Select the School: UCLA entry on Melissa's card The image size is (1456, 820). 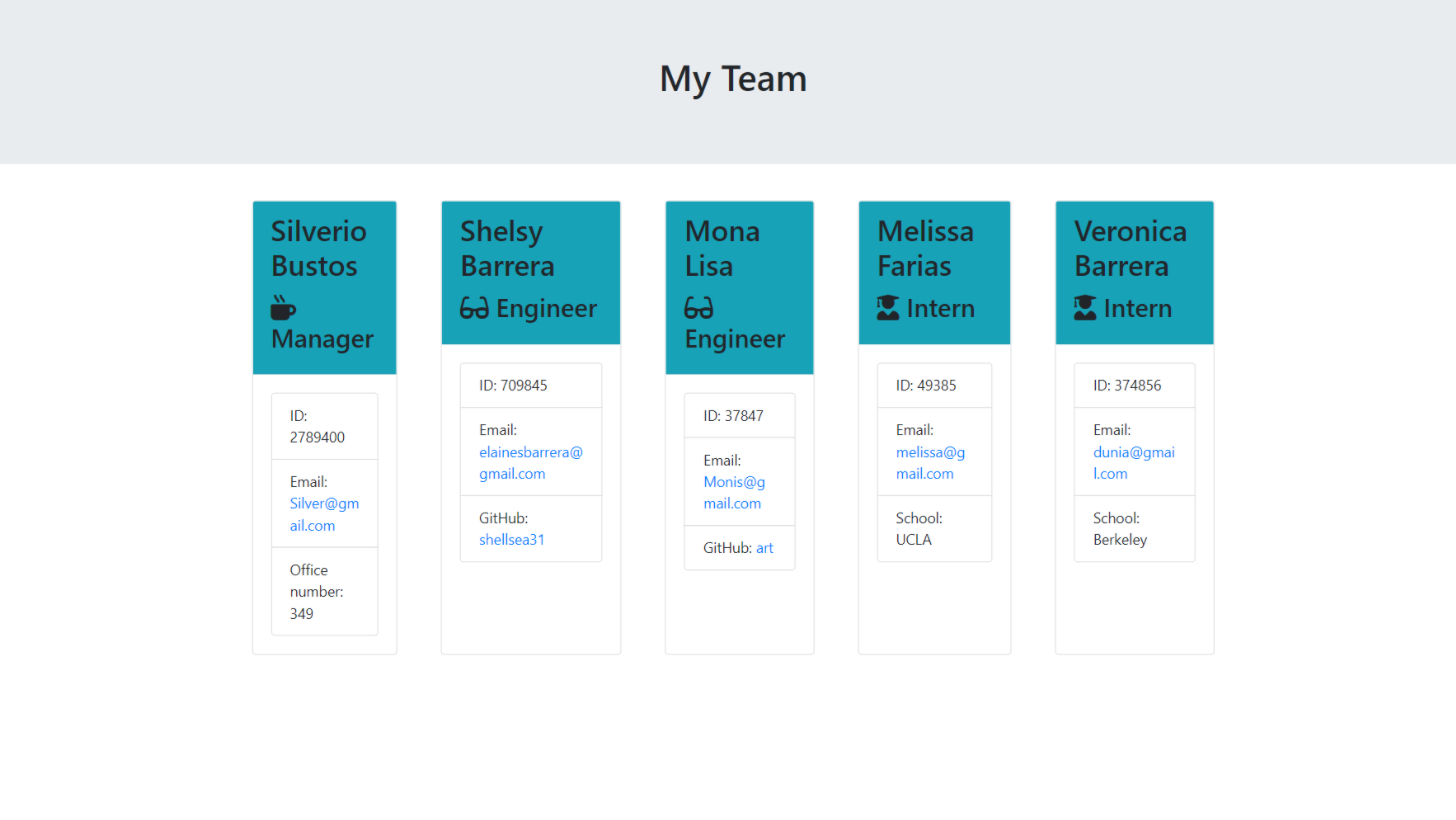(x=934, y=528)
